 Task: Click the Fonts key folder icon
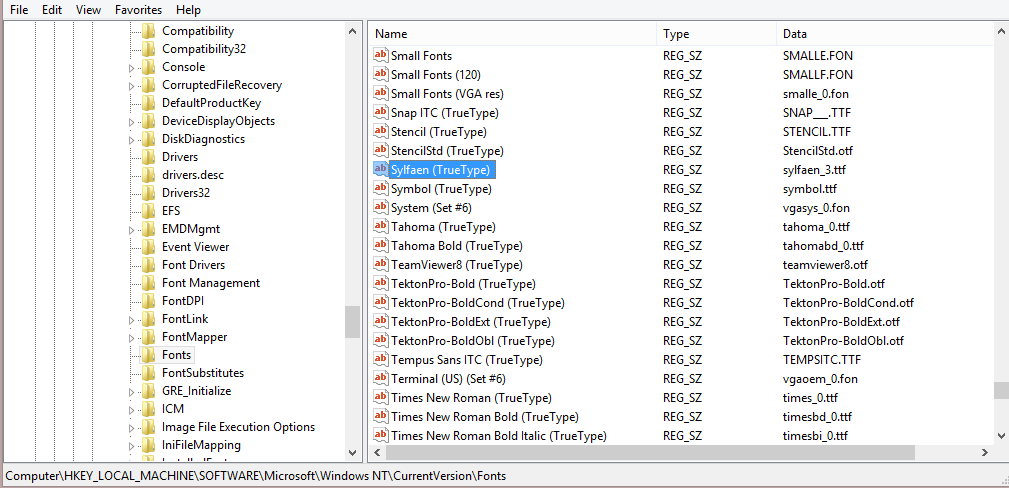click(148, 355)
